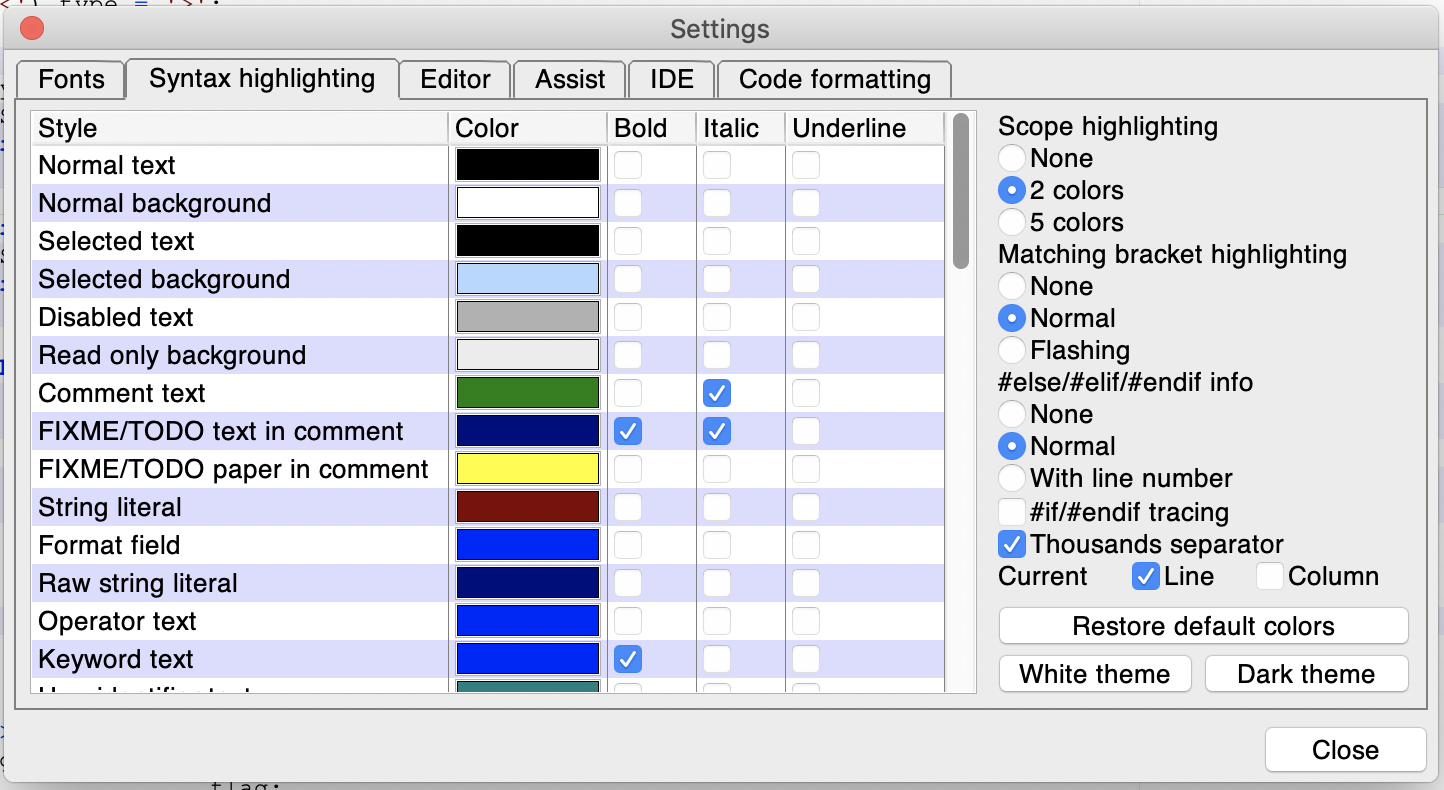Open the Code formatting tab
Viewport: 1444px width, 790px height.
pyautogui.click(x=834, y=80)
